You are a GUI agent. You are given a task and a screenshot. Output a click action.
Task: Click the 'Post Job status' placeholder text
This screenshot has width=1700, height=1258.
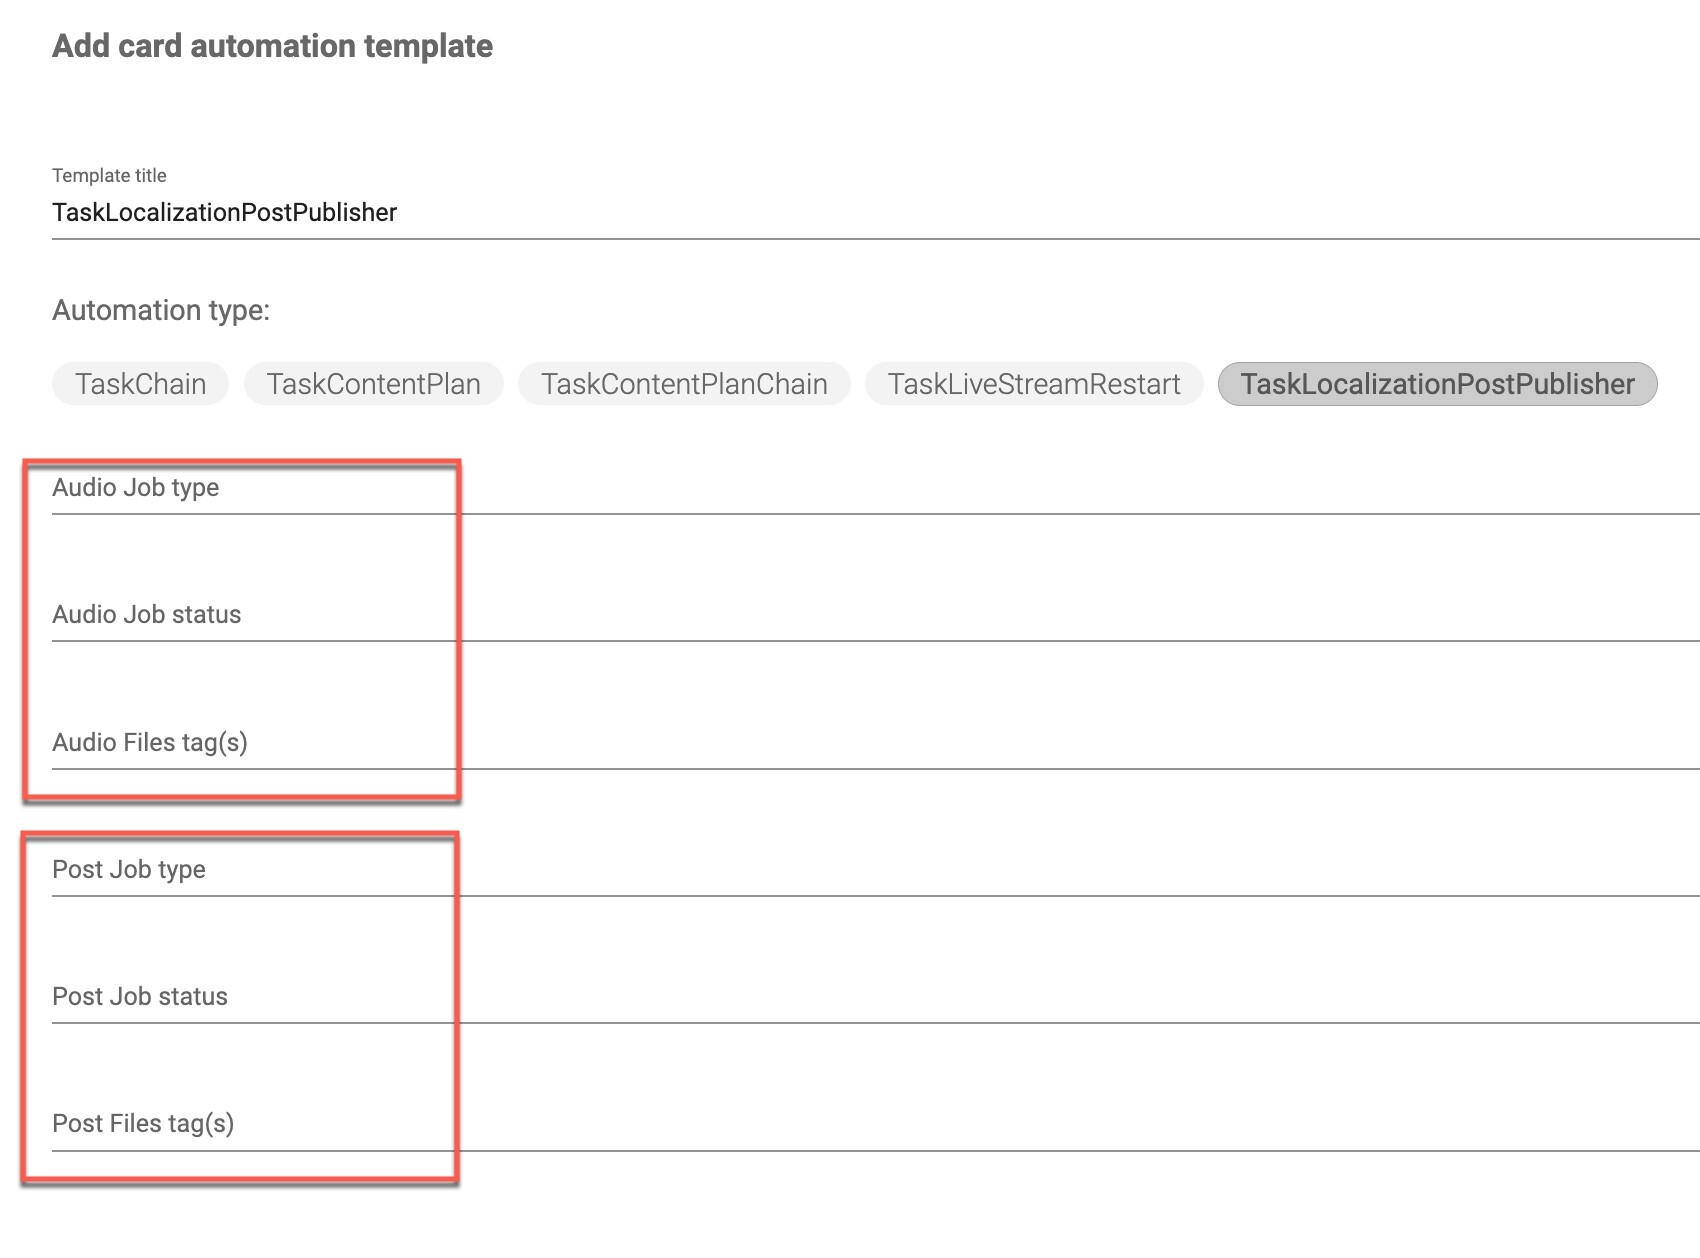[140, 997]
